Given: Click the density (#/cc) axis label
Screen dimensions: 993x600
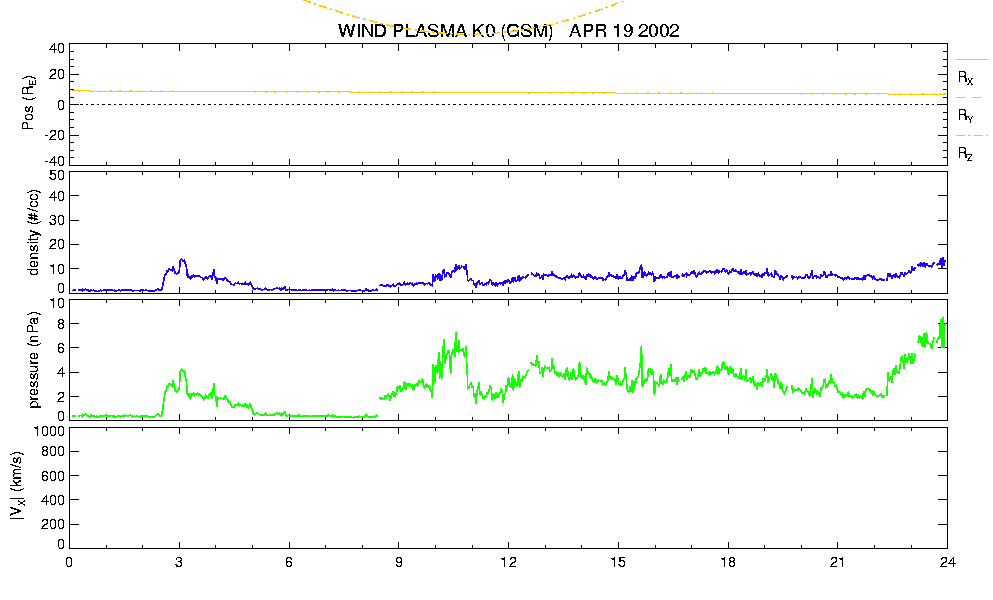Looking at the screenshot, I should click(x=33, y=232).
